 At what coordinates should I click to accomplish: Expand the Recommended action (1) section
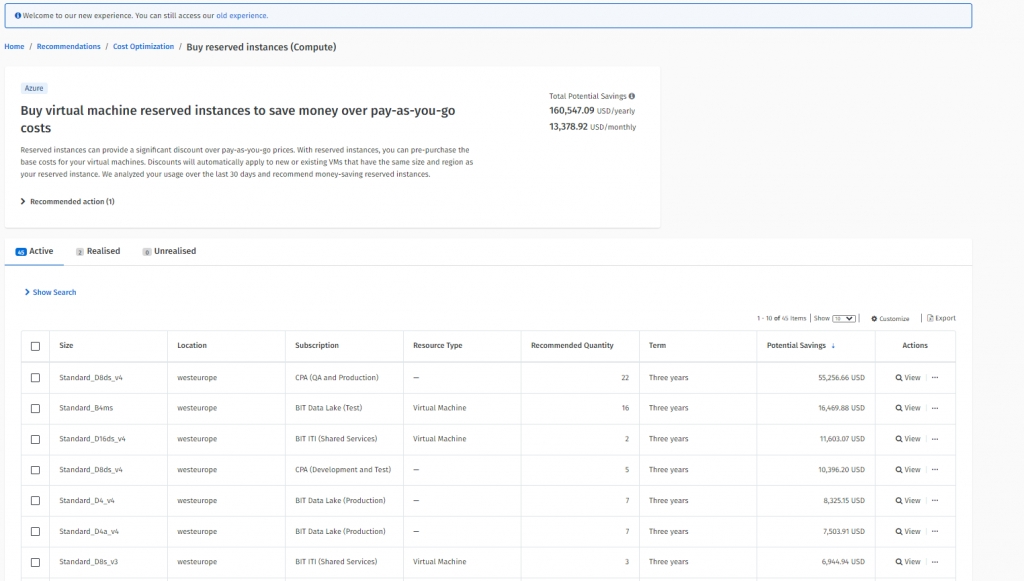(x=67, y=202)
